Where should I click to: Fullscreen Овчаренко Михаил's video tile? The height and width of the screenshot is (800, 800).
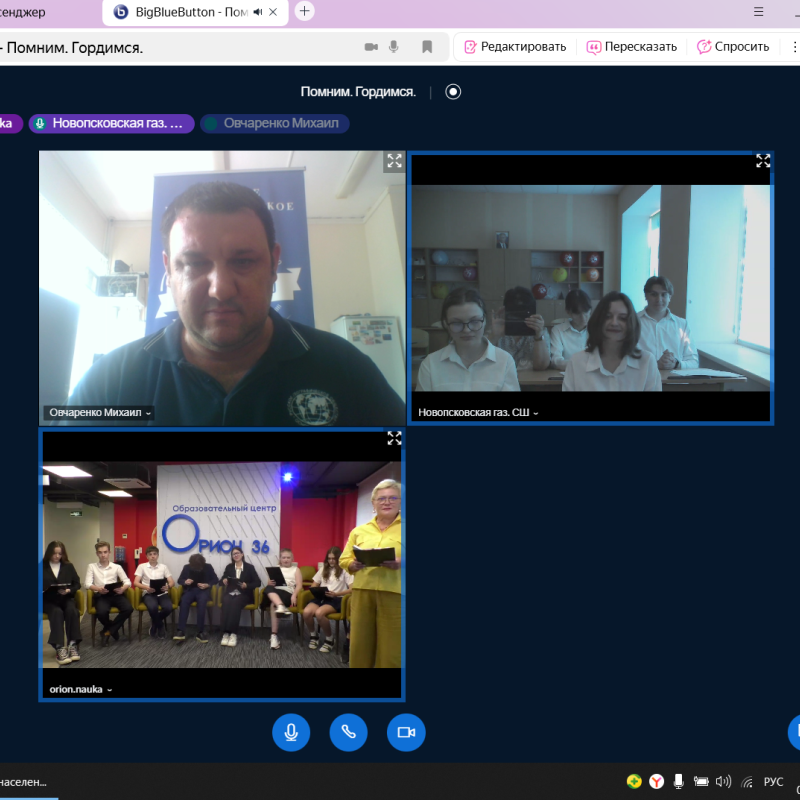tap(394, 161)
